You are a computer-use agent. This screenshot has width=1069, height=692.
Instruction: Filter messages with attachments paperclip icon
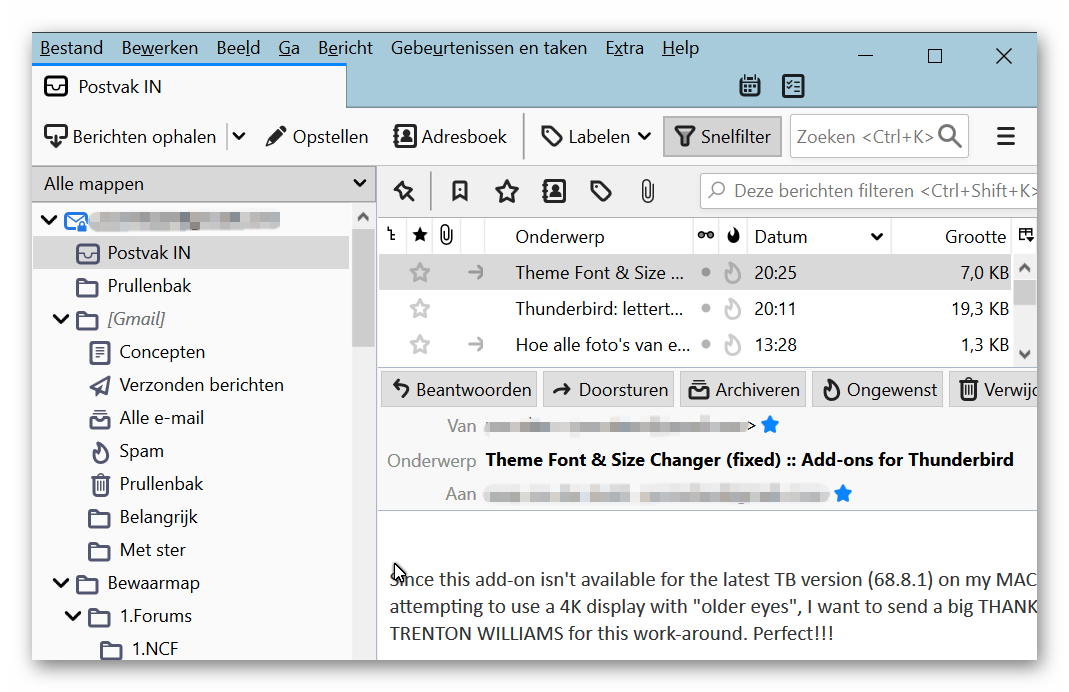[x=647, y=192]
